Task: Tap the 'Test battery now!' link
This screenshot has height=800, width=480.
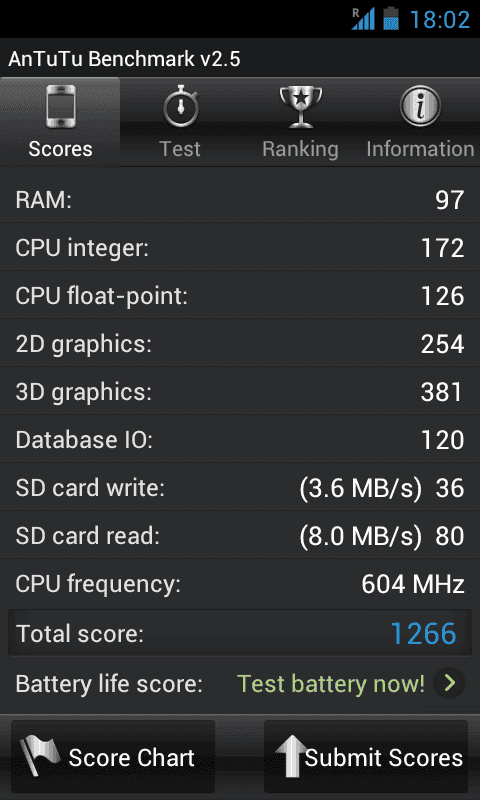Action: pyautogui.click(x=331, y=684)
